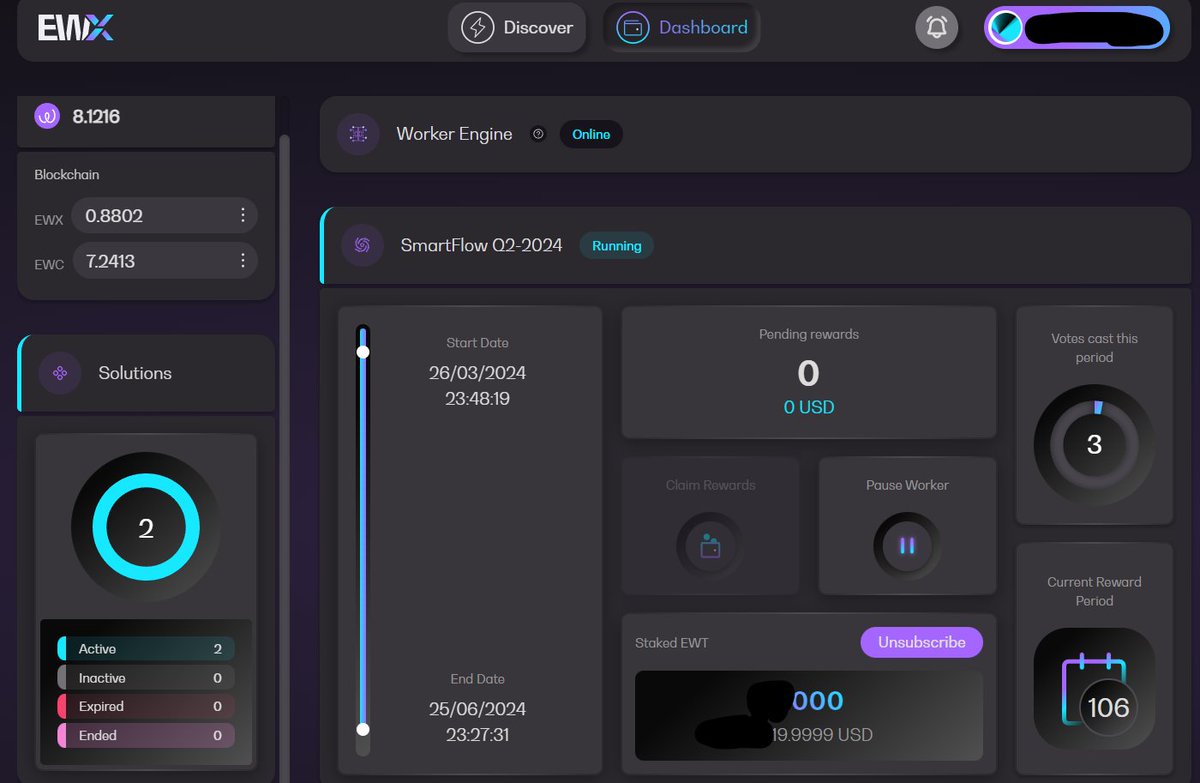Open EWX balance options menu
Image resolution: width=1200 pixels, height=783 pixels.
(243, 215)
